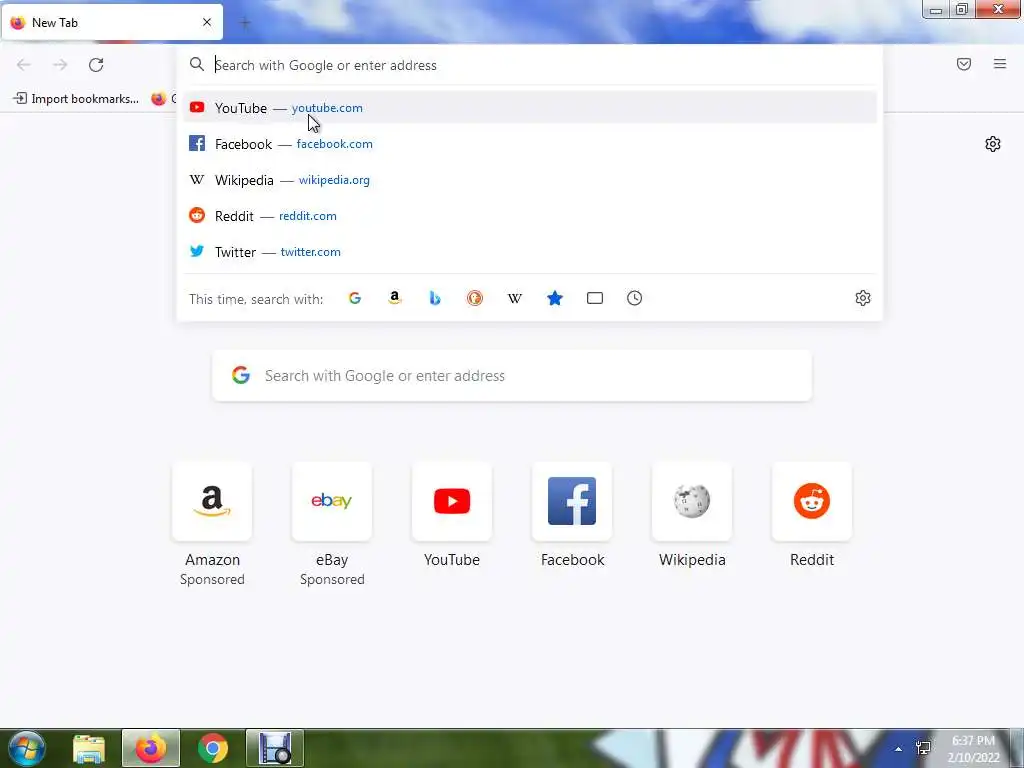Viewport: 1024px width, 768px height.
Task: Open the Windows Start menu
Action: click(27, 748)
